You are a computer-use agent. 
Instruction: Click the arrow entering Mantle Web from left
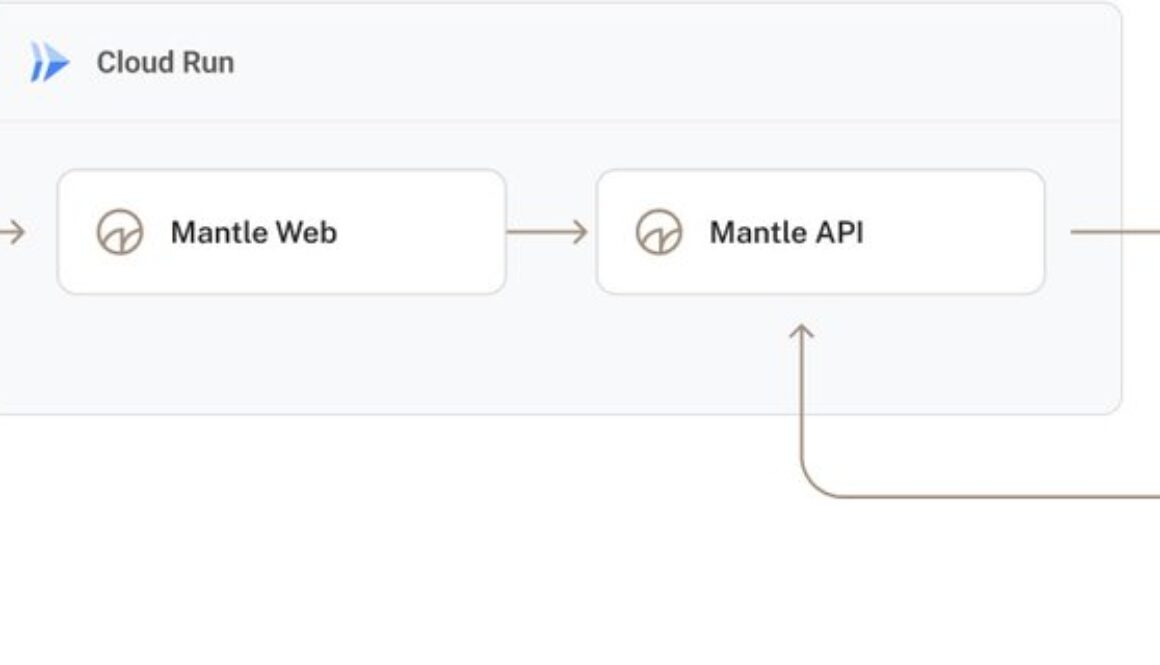12,232
